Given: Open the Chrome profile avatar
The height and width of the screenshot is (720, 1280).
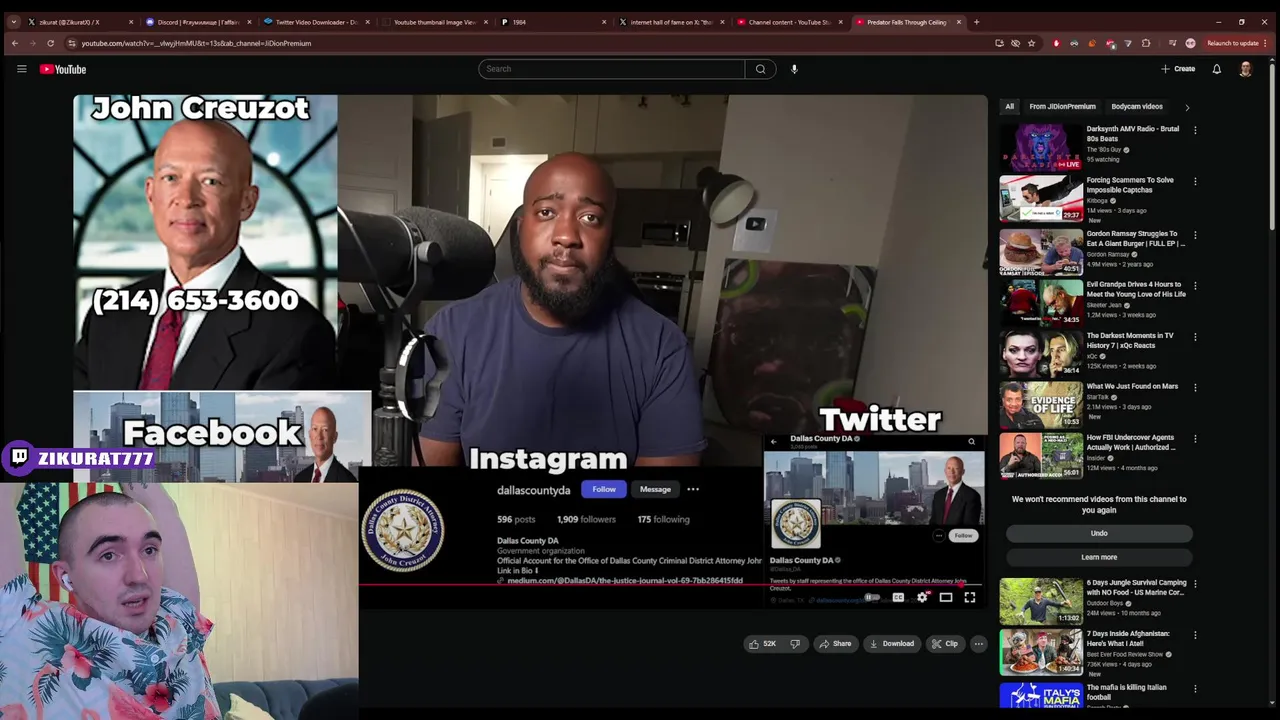Looking at the screenshot, I should coord(1190,43).
